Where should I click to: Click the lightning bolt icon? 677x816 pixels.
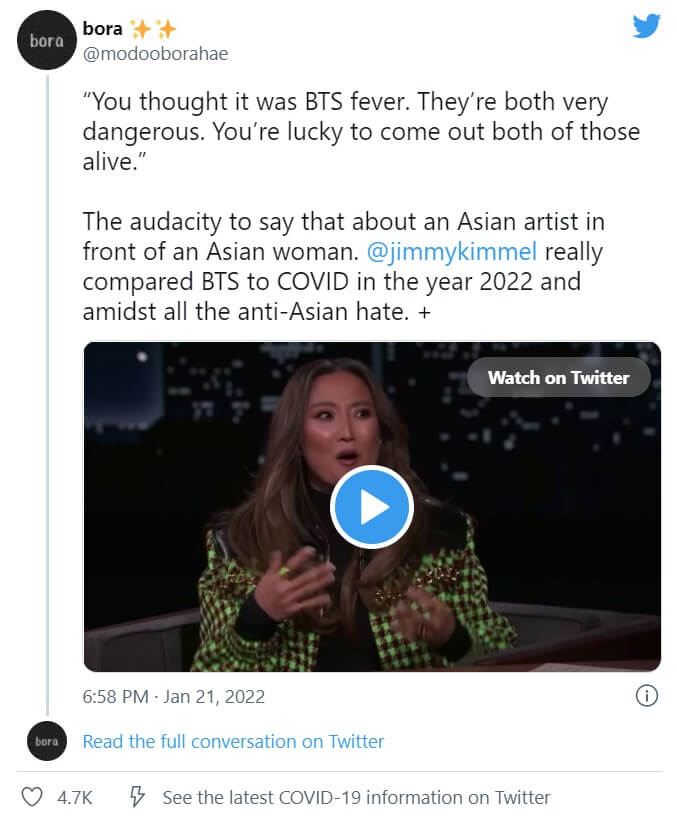(139, 797)
